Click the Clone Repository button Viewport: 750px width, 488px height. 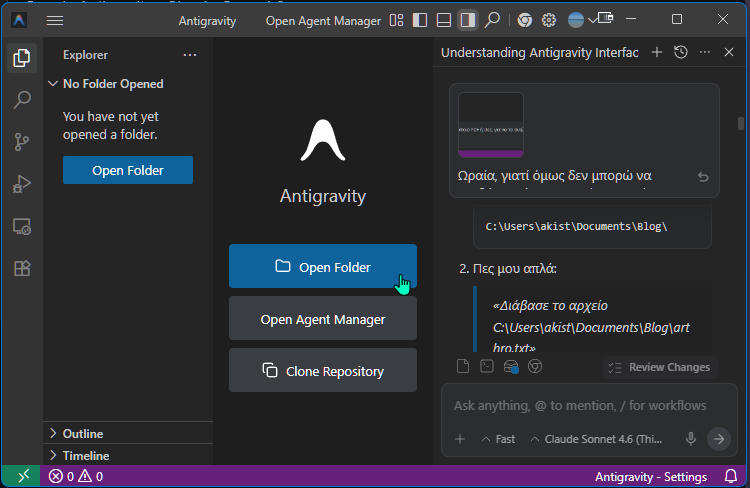(x=323, y=371)
